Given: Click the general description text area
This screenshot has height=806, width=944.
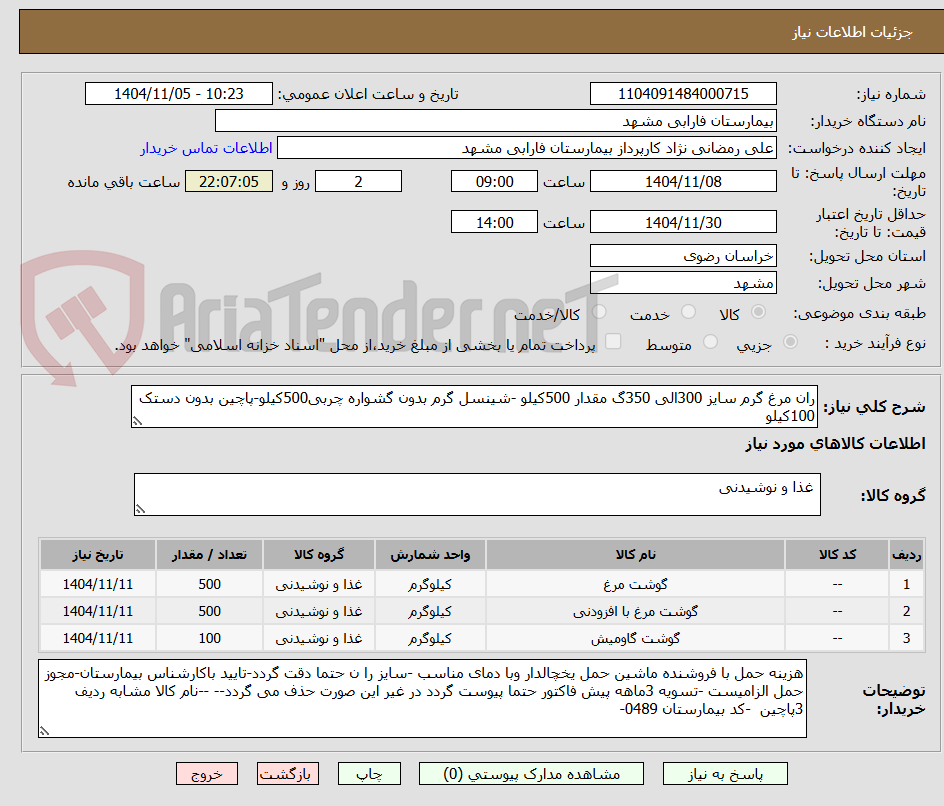Looking at the screenshot, I should [x=474, y=407].
